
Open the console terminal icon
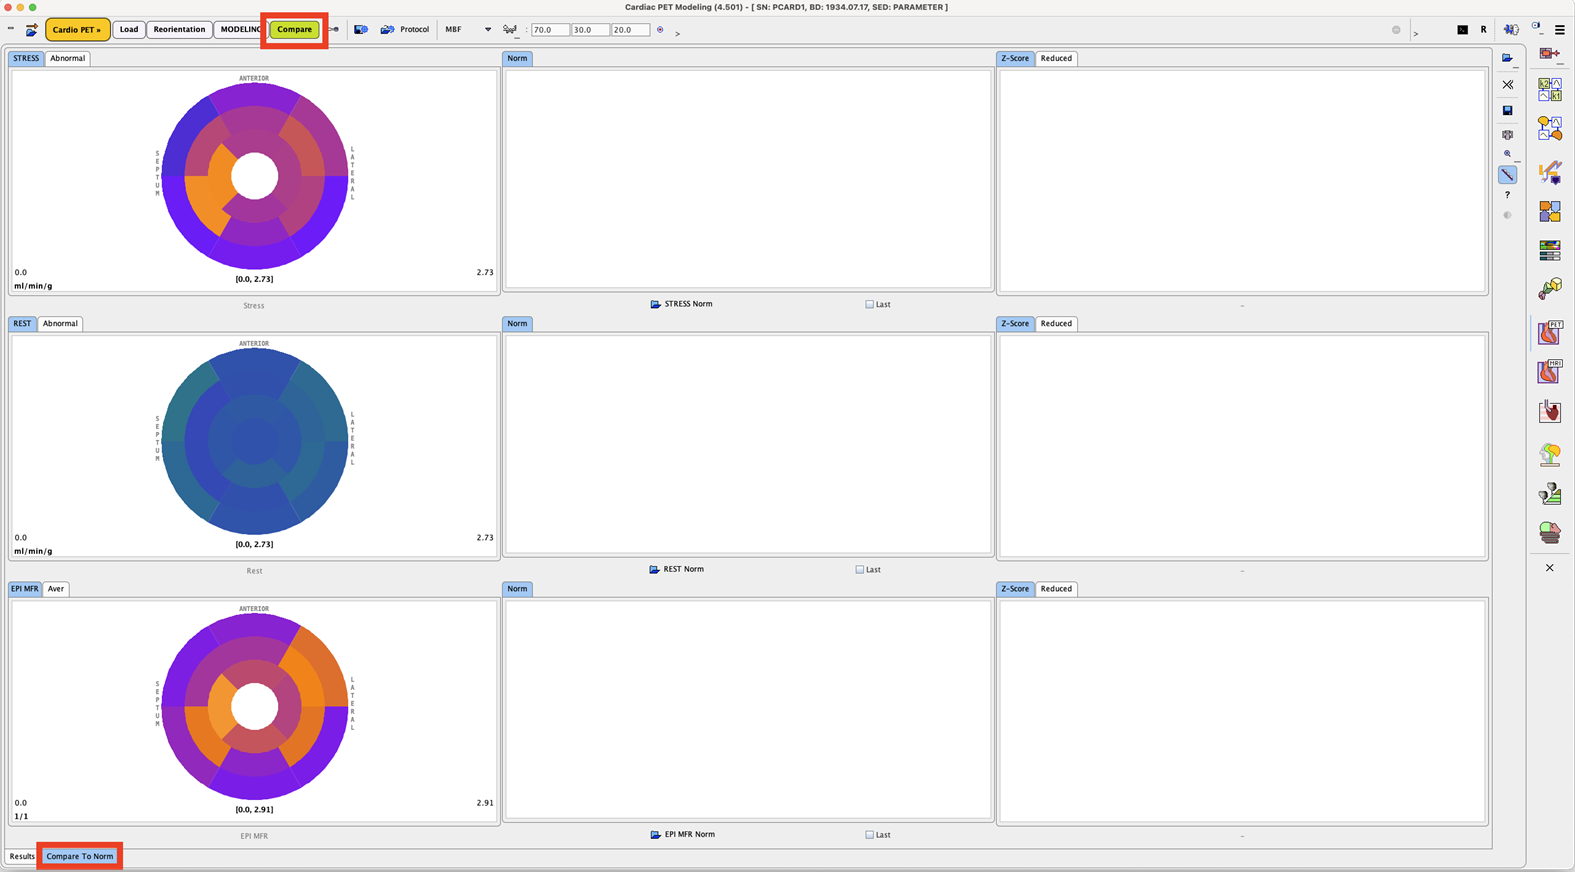[x=1462, y=30]
